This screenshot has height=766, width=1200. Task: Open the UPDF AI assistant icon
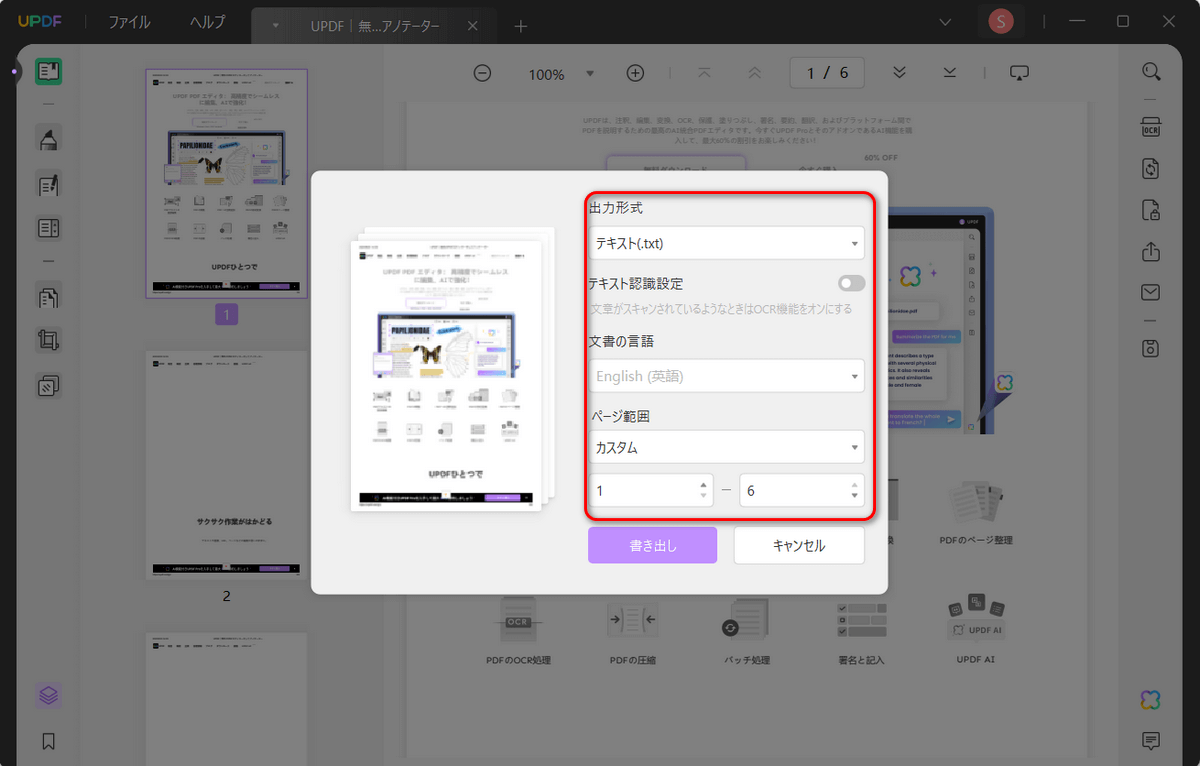(1151, 700)
